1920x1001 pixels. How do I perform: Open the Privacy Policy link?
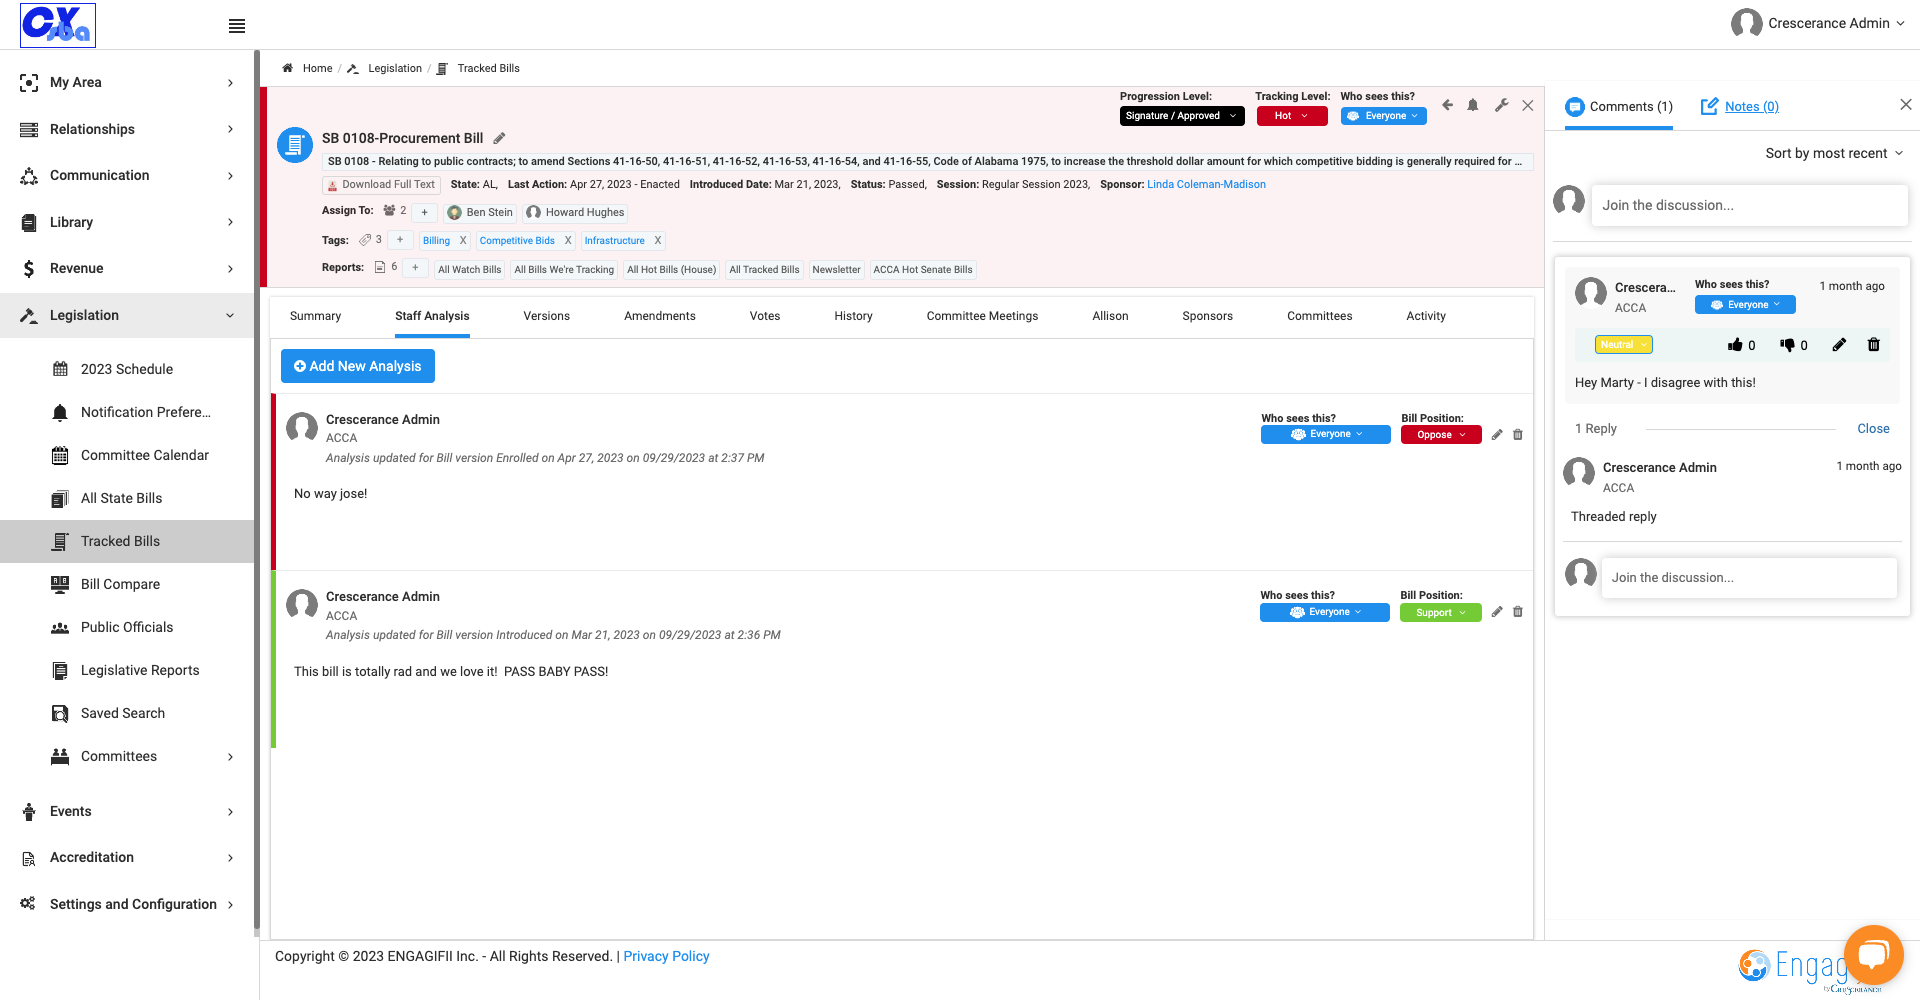click(x=666, y=956)
